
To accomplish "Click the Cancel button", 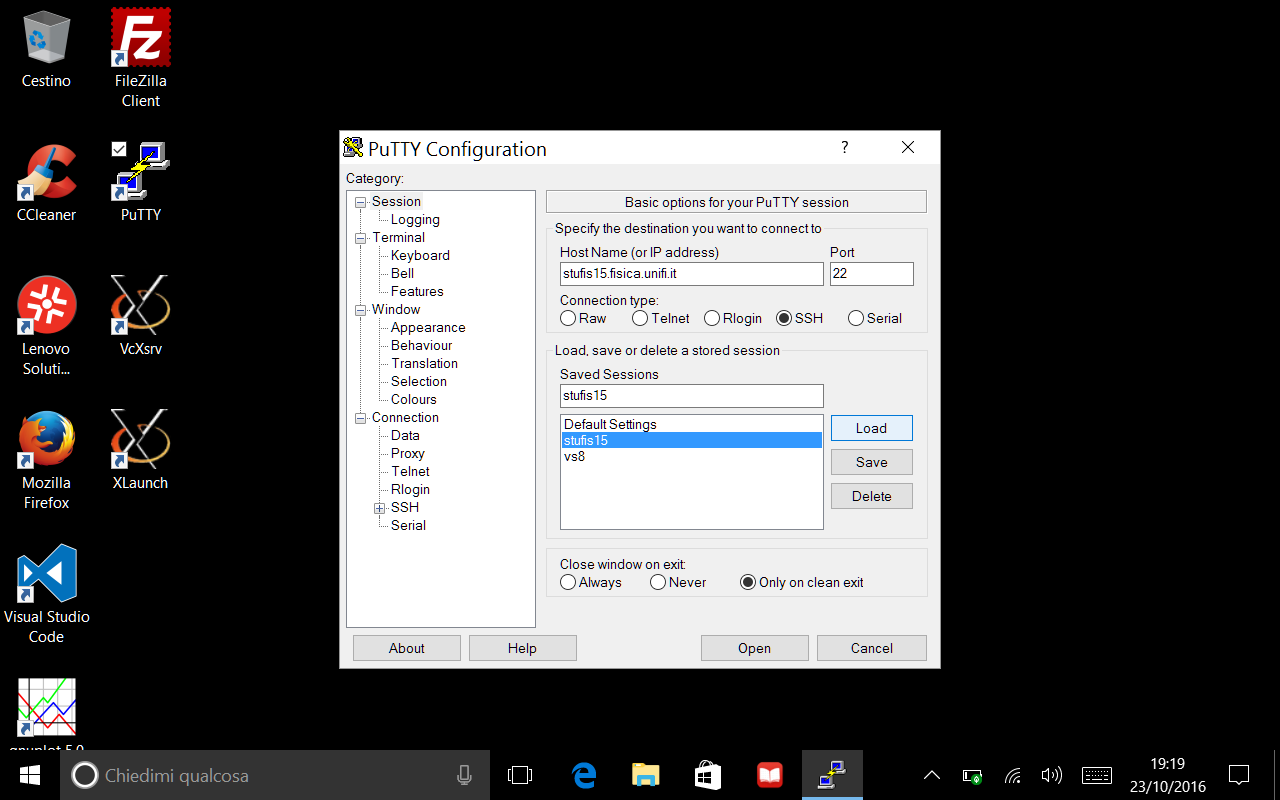I will tap(871, 648).
